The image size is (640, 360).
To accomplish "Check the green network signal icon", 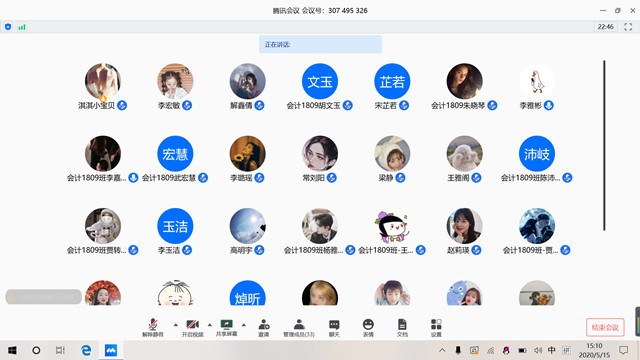I will pyautogui.click(x=22, y=27).
